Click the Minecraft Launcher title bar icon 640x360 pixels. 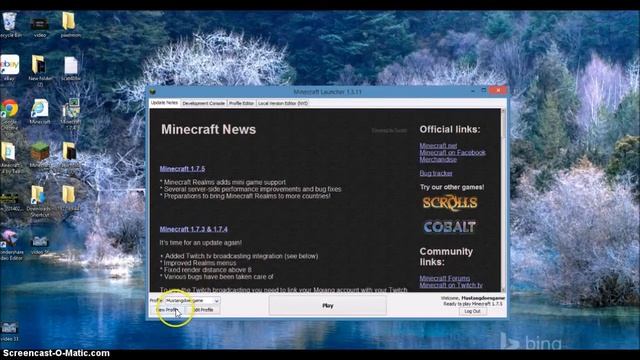pyautogui.click(x=153, y=91)
